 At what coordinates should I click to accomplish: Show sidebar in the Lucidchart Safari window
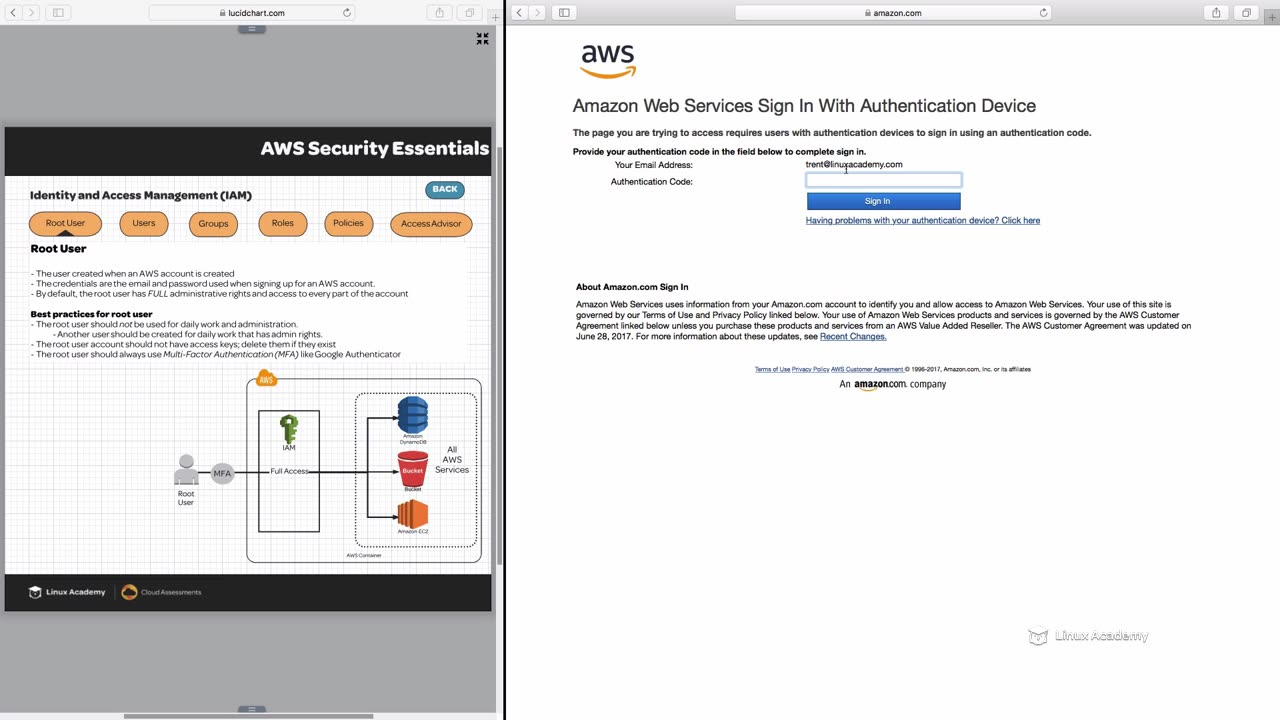(x=58, y=13)
